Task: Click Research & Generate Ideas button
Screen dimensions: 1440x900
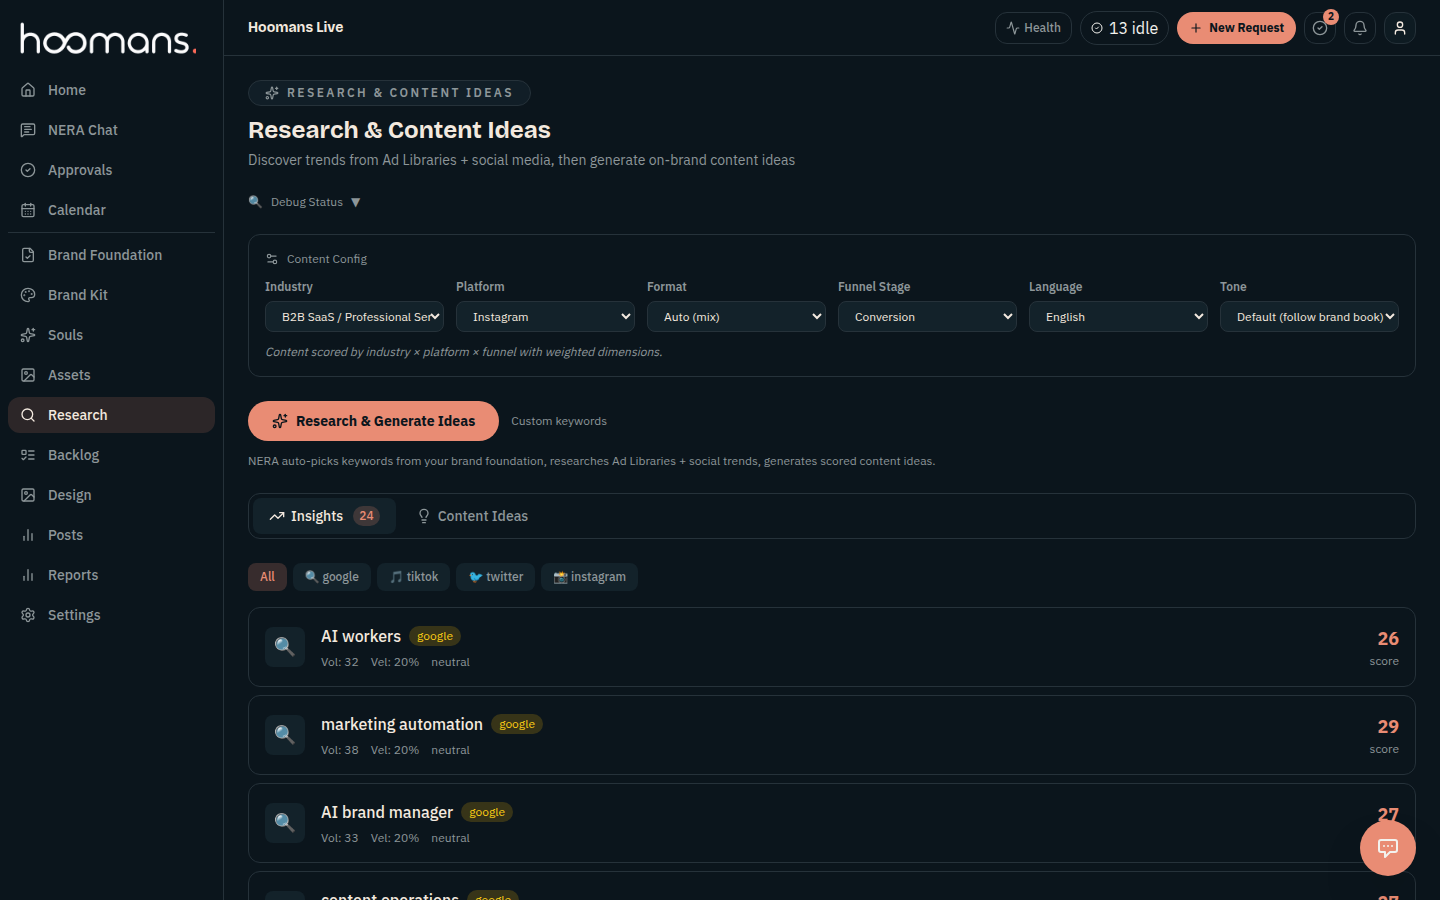Action: coord(373,421)
